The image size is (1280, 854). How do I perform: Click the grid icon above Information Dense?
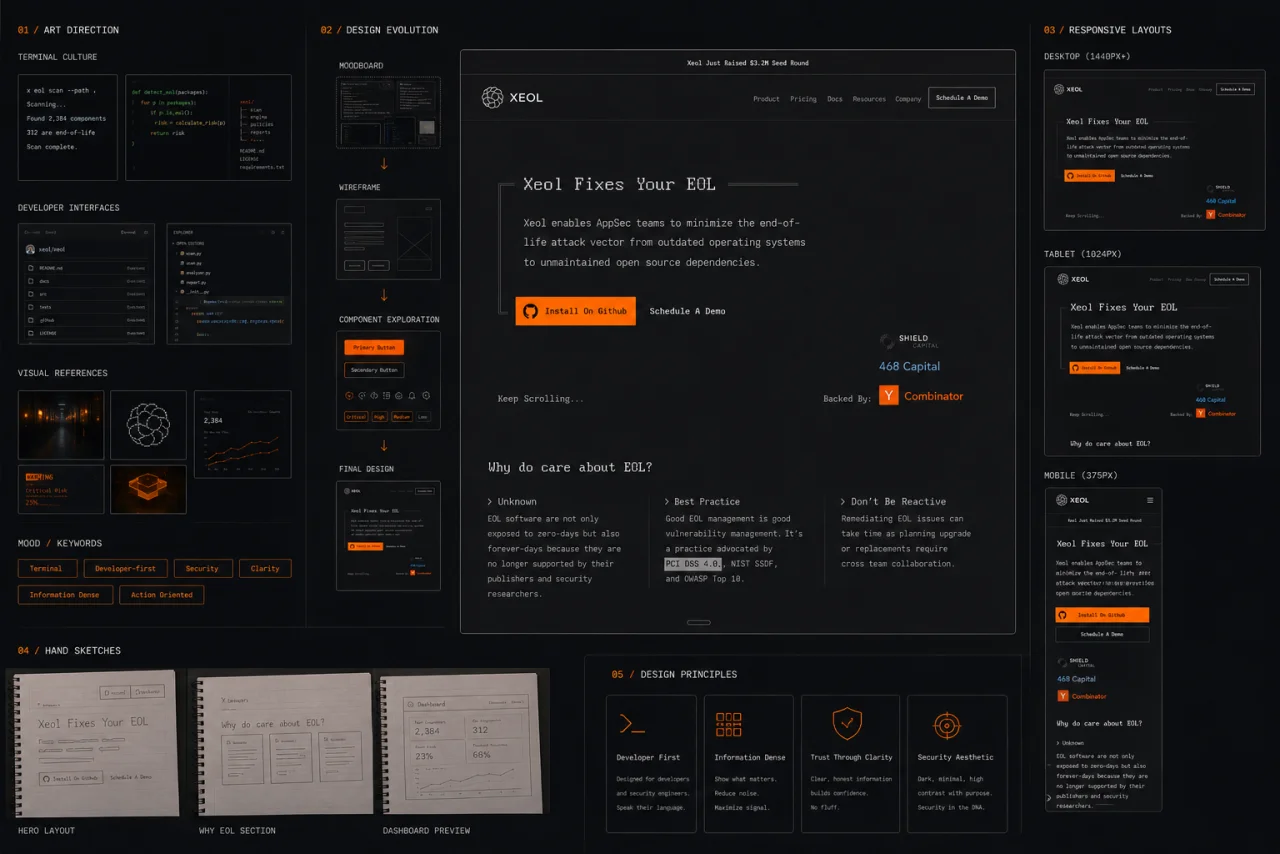729,724
